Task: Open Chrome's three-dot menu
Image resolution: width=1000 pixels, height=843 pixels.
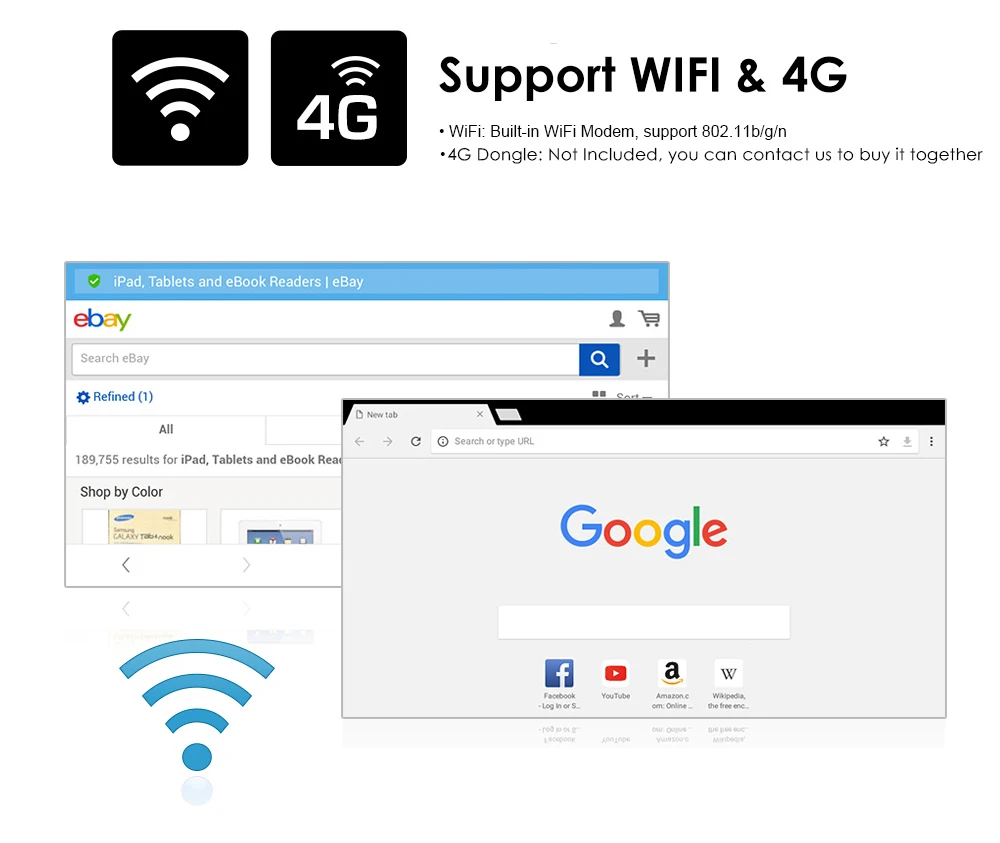Action: (x=931, y=441)
